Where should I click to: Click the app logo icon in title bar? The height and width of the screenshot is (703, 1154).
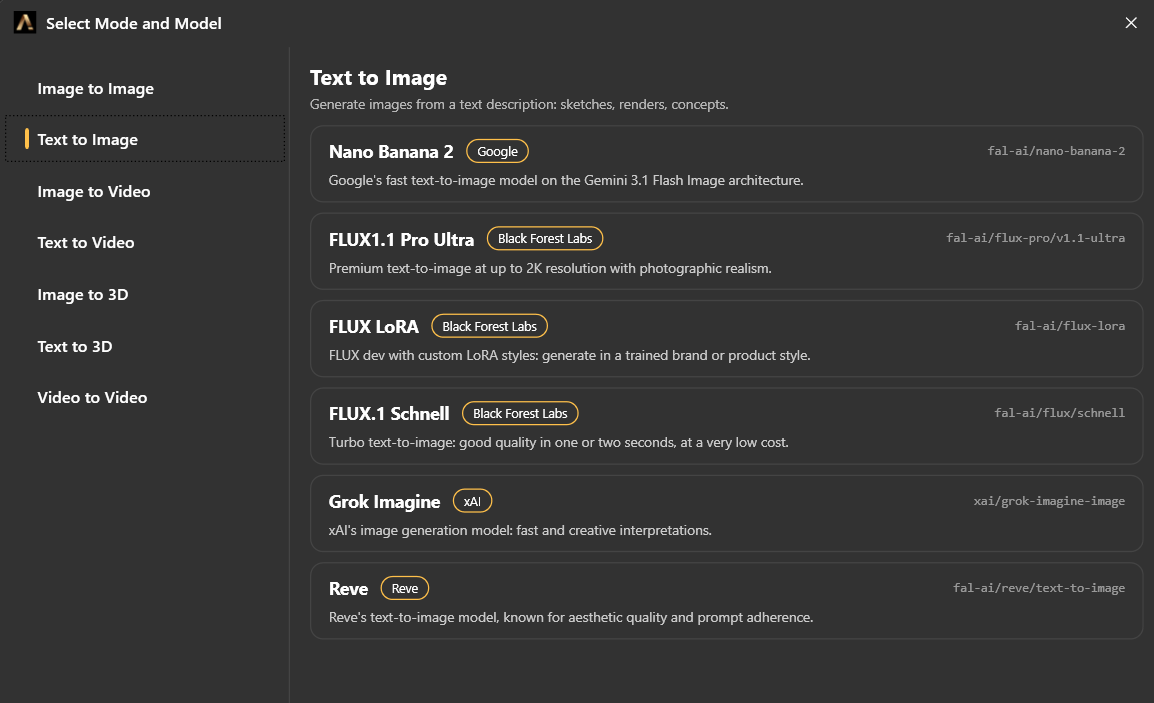pyautogui.click(x=25, y=23)
